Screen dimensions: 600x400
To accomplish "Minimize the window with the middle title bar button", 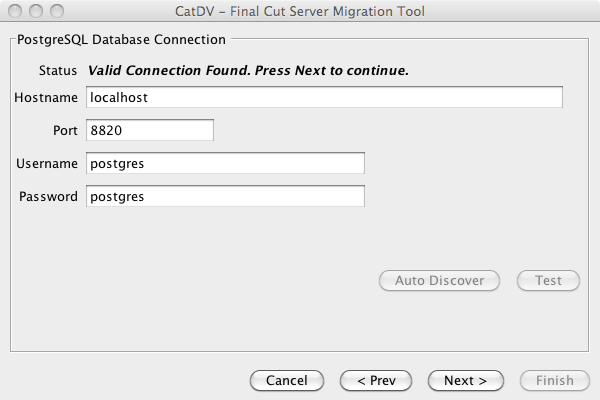I will click(x=36, y=11).
